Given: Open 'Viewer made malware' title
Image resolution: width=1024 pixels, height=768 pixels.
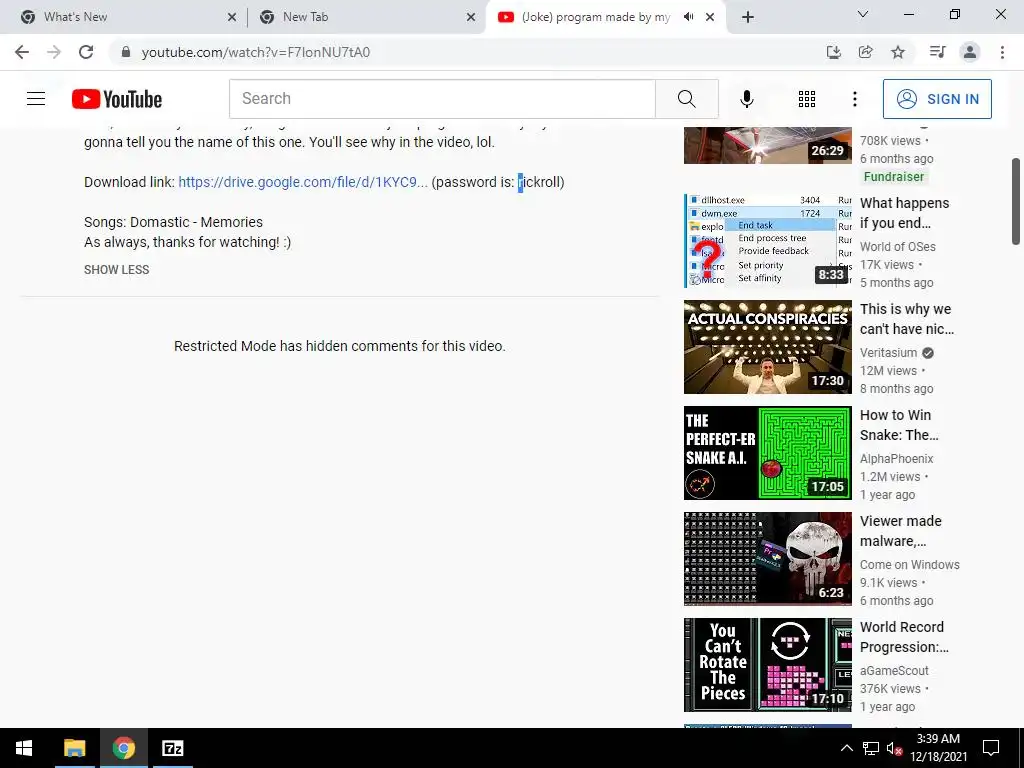Looking at the screenshot, I should tap(901, 530).
